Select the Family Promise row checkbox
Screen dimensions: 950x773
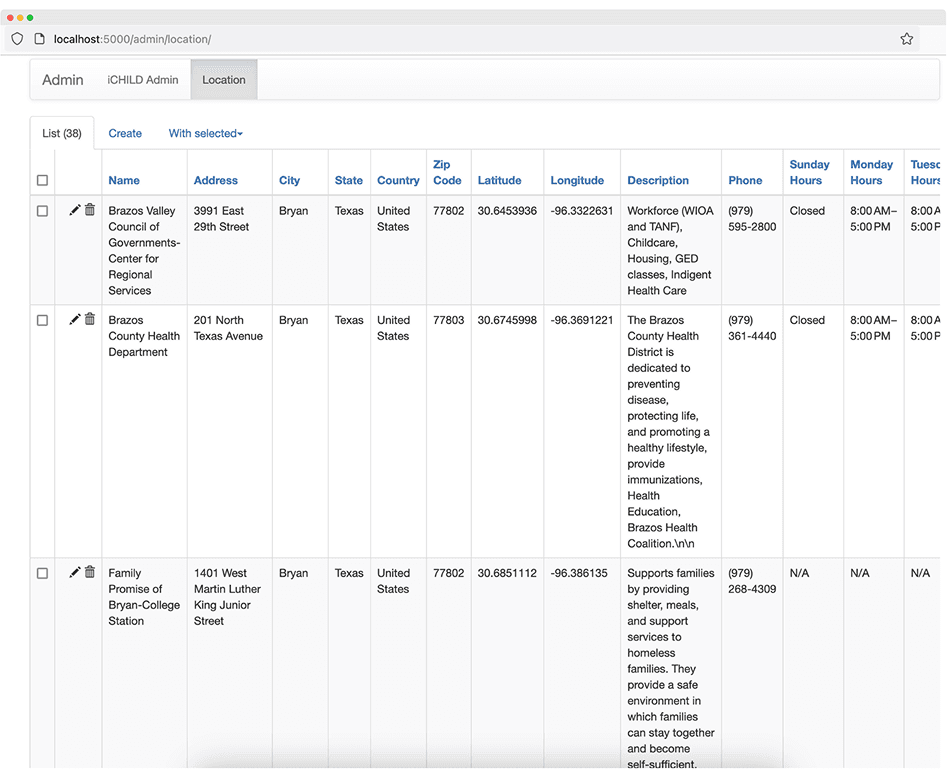(42, 574)
